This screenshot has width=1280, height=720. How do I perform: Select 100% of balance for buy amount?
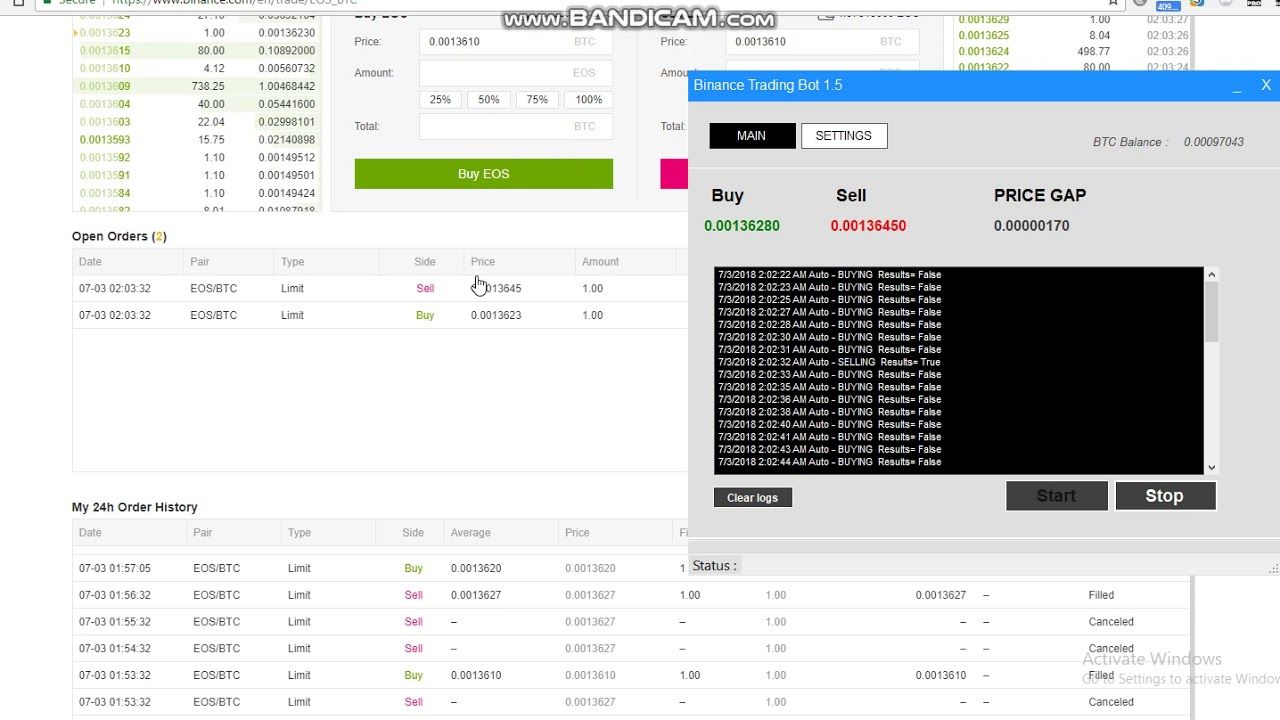pyautogui.click(x=588, y=100)
